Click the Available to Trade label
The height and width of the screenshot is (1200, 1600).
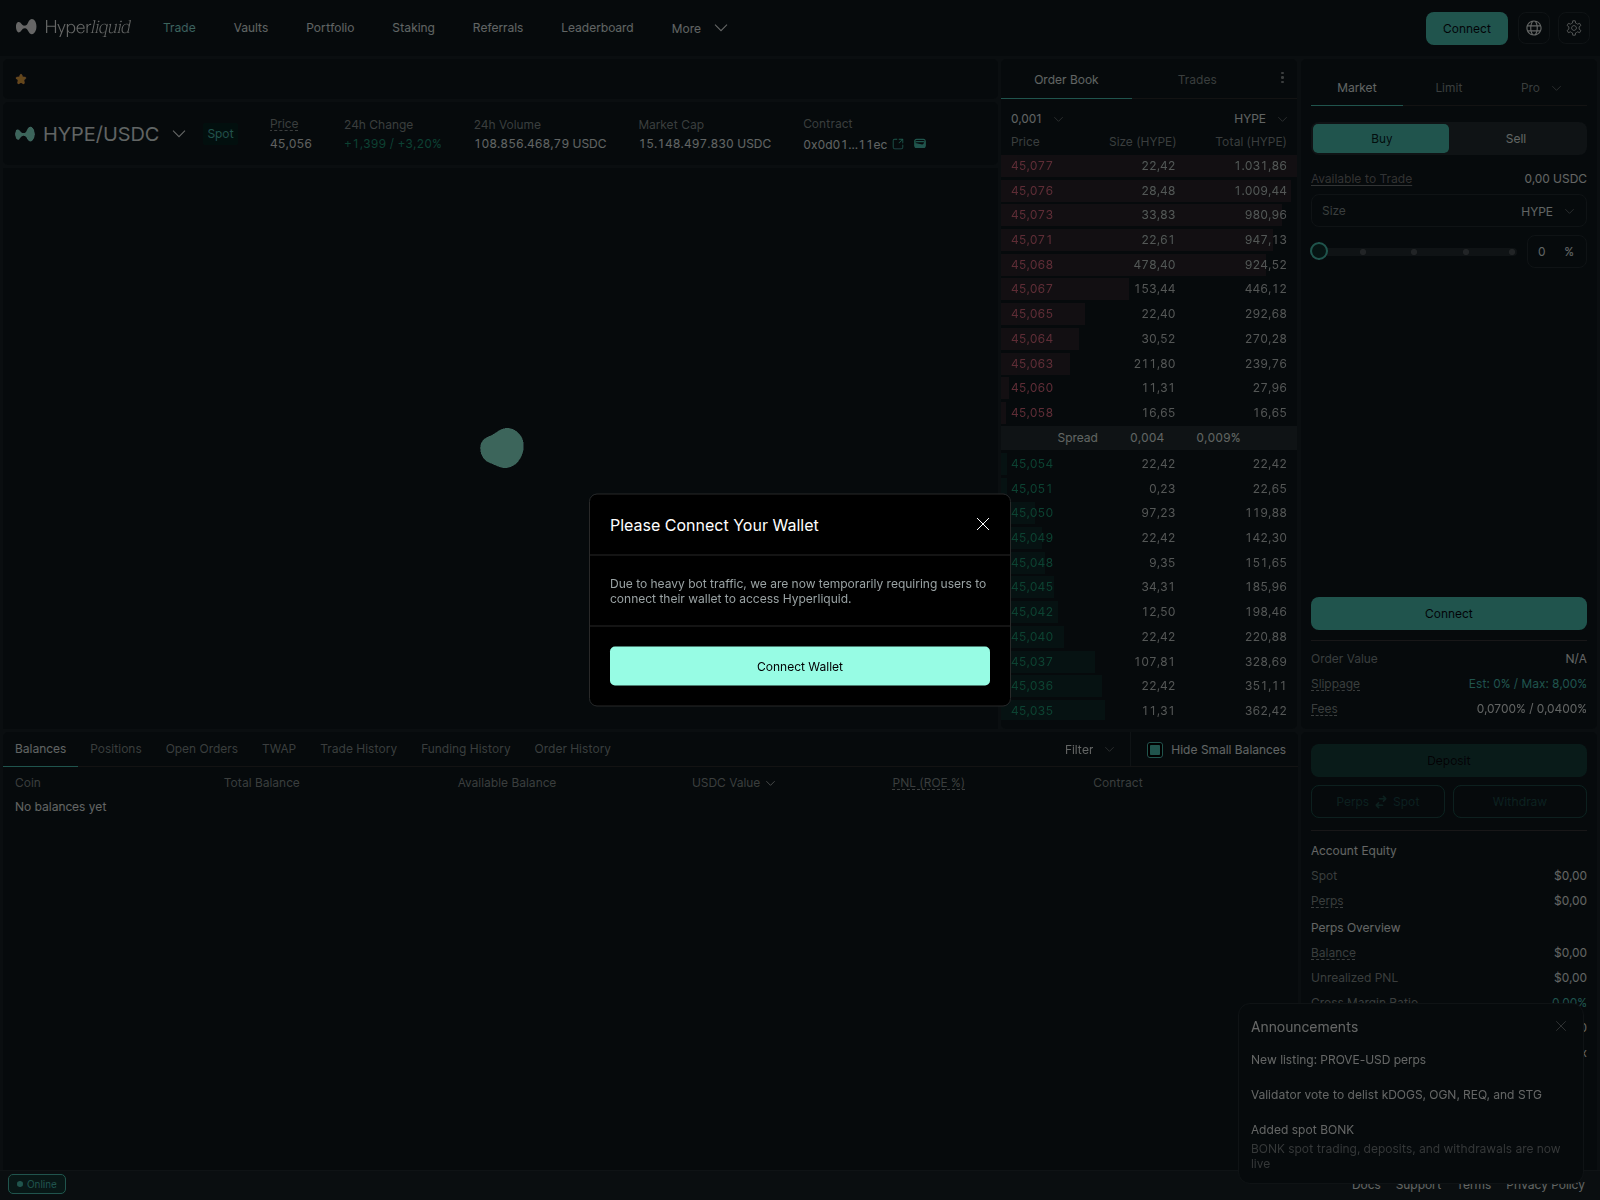tap(1361, 179)
